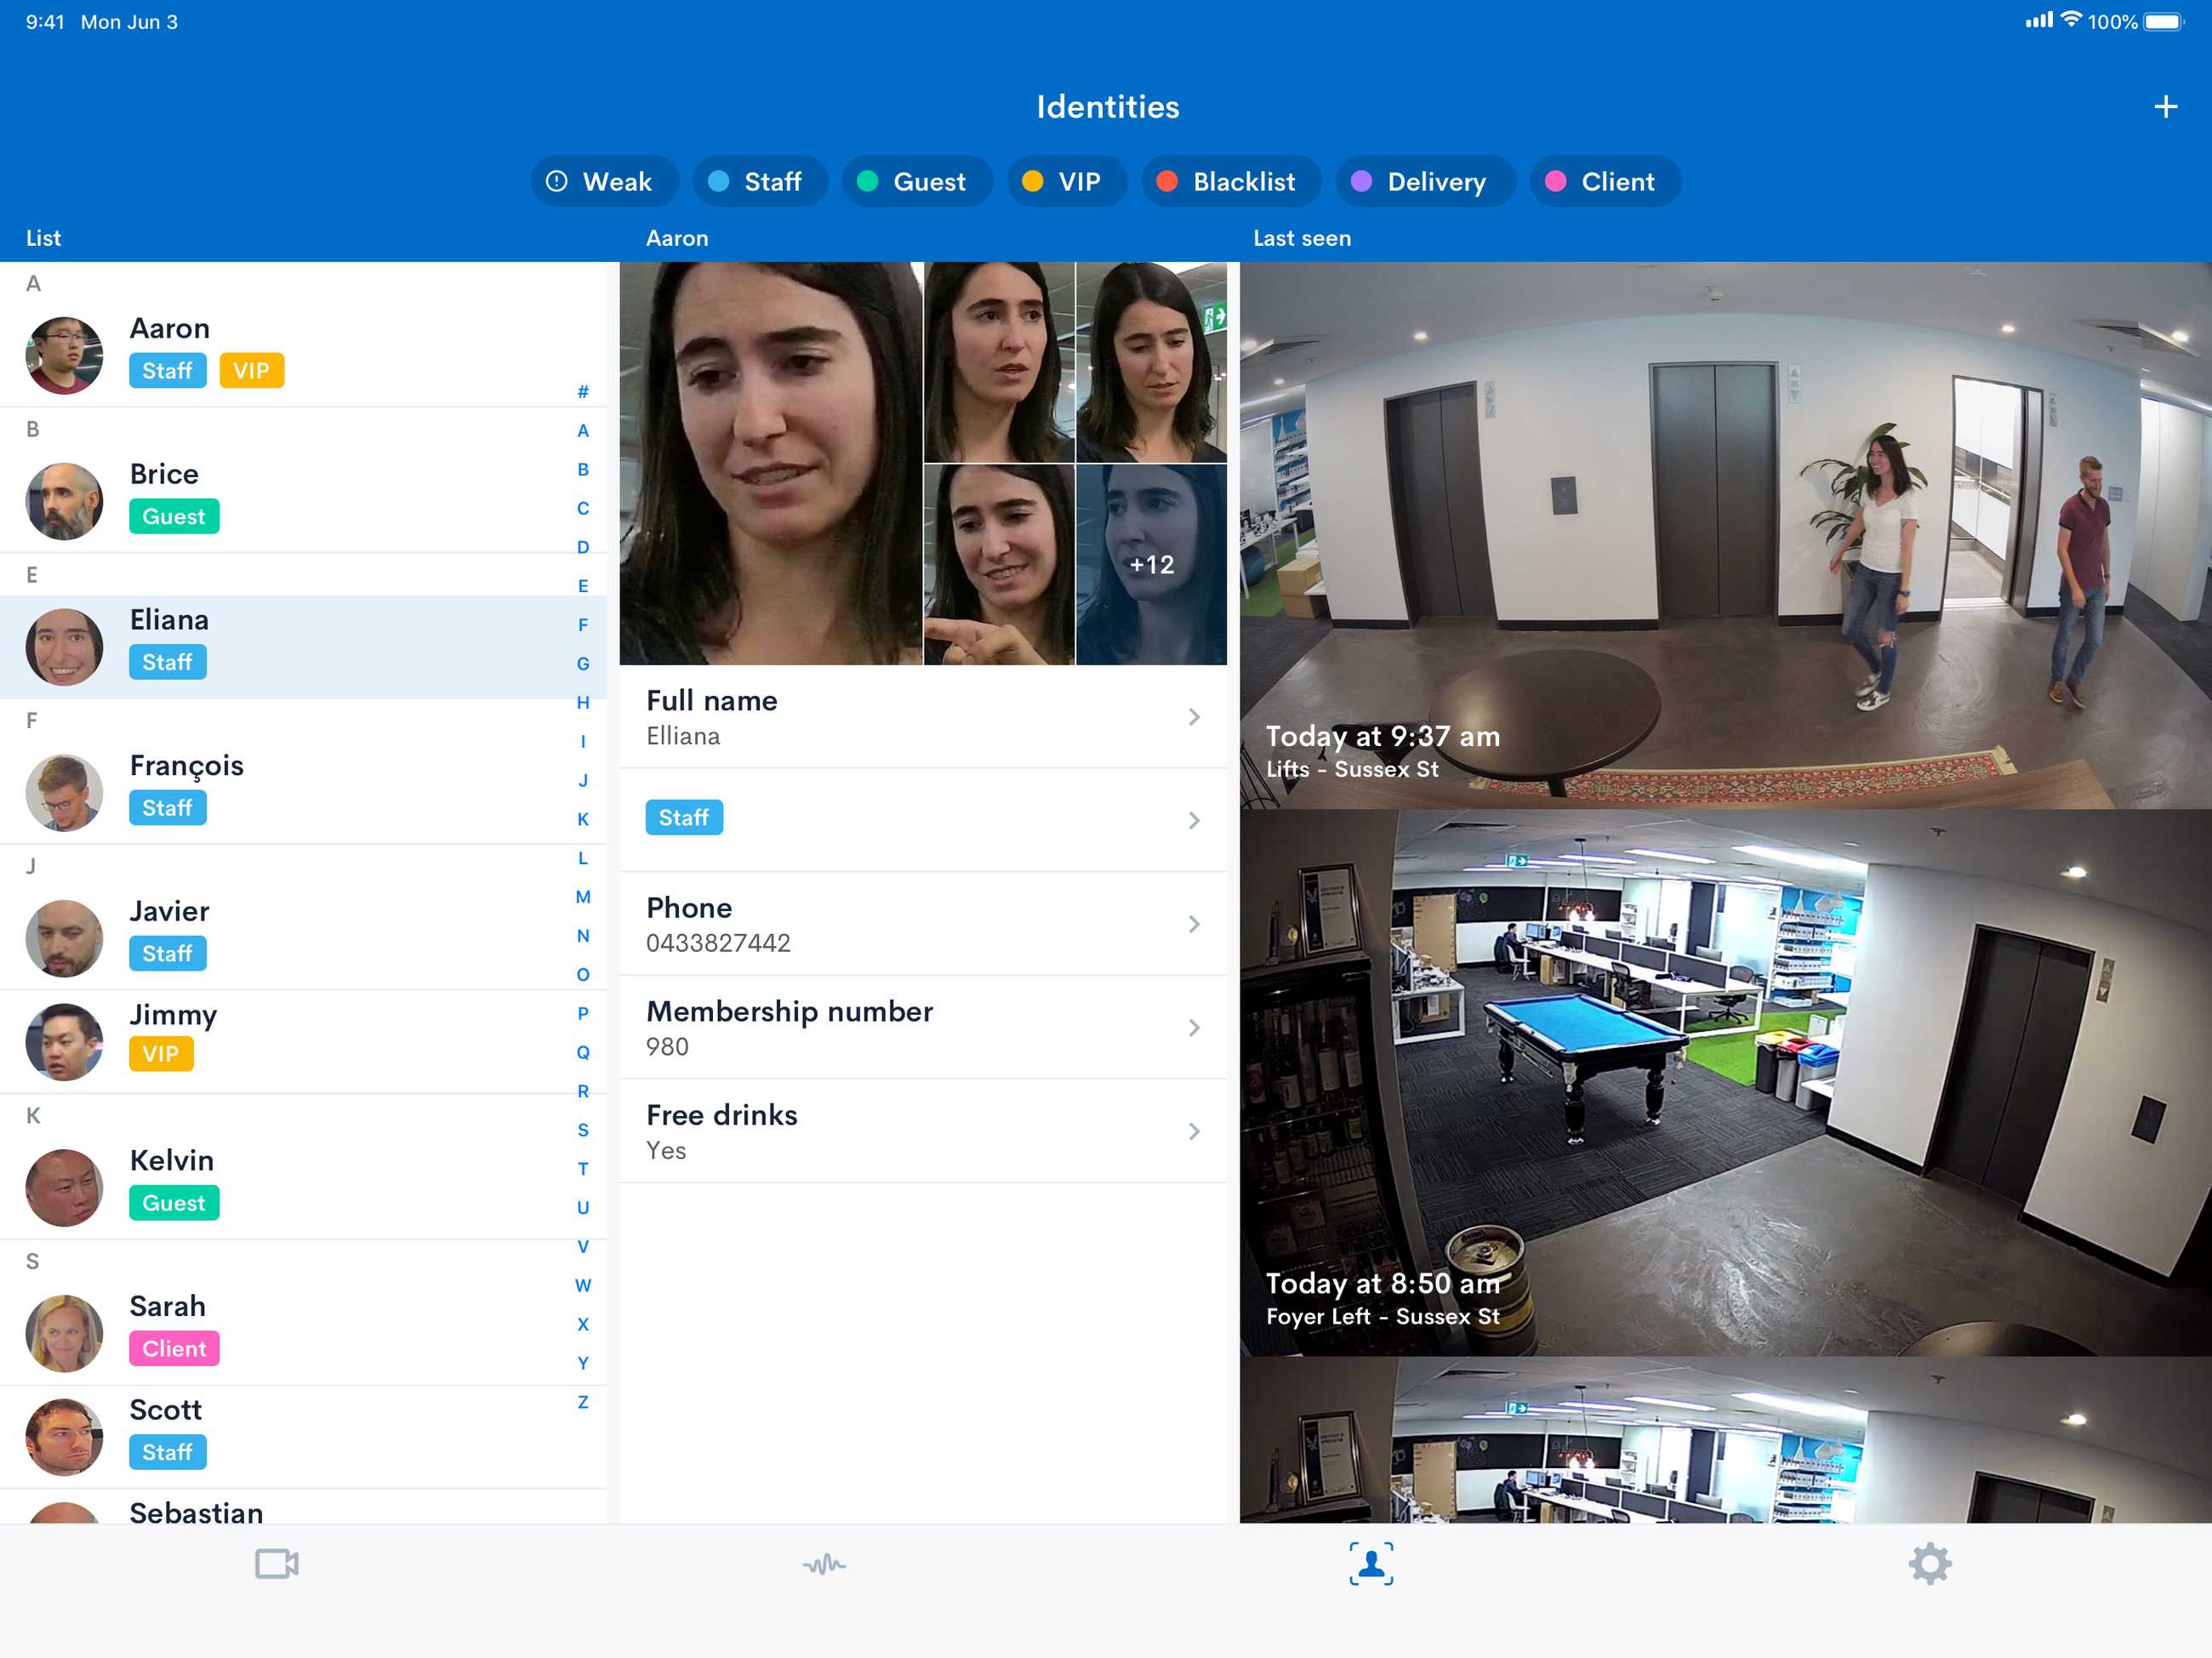Jump to letter B in index
The image size is (2212, 1658).
pos(583,469)
